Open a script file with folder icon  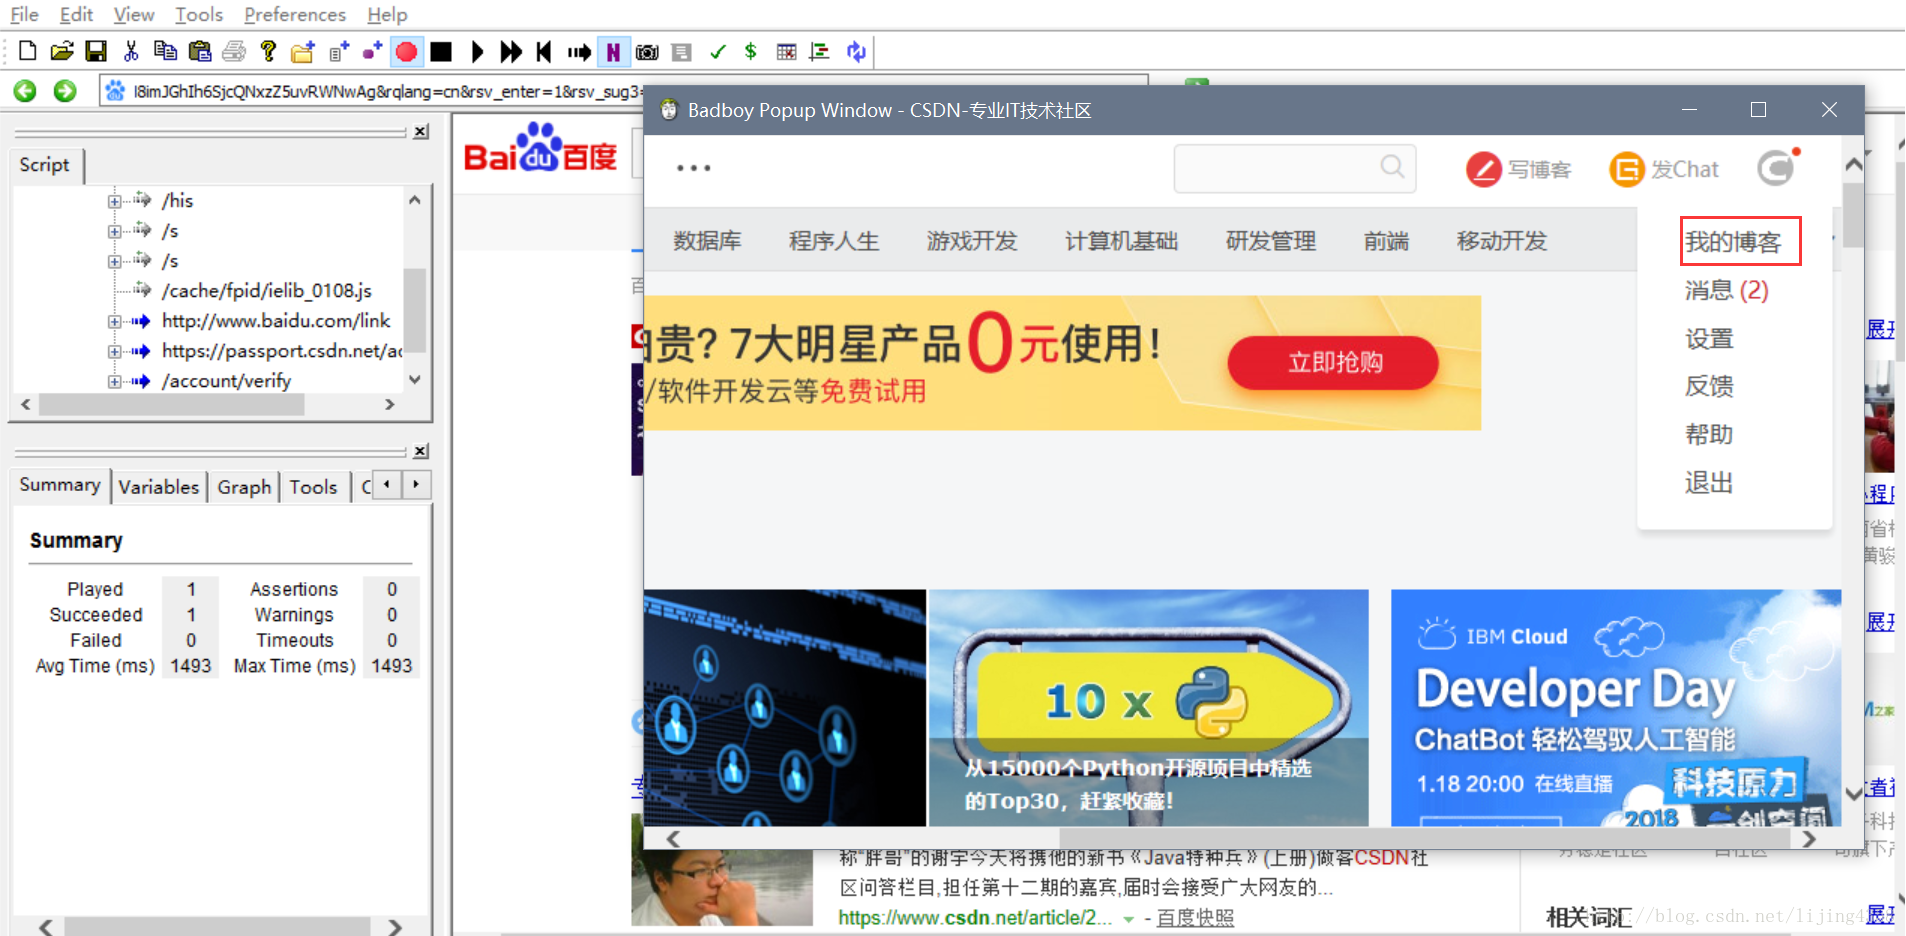click(62, 51)
